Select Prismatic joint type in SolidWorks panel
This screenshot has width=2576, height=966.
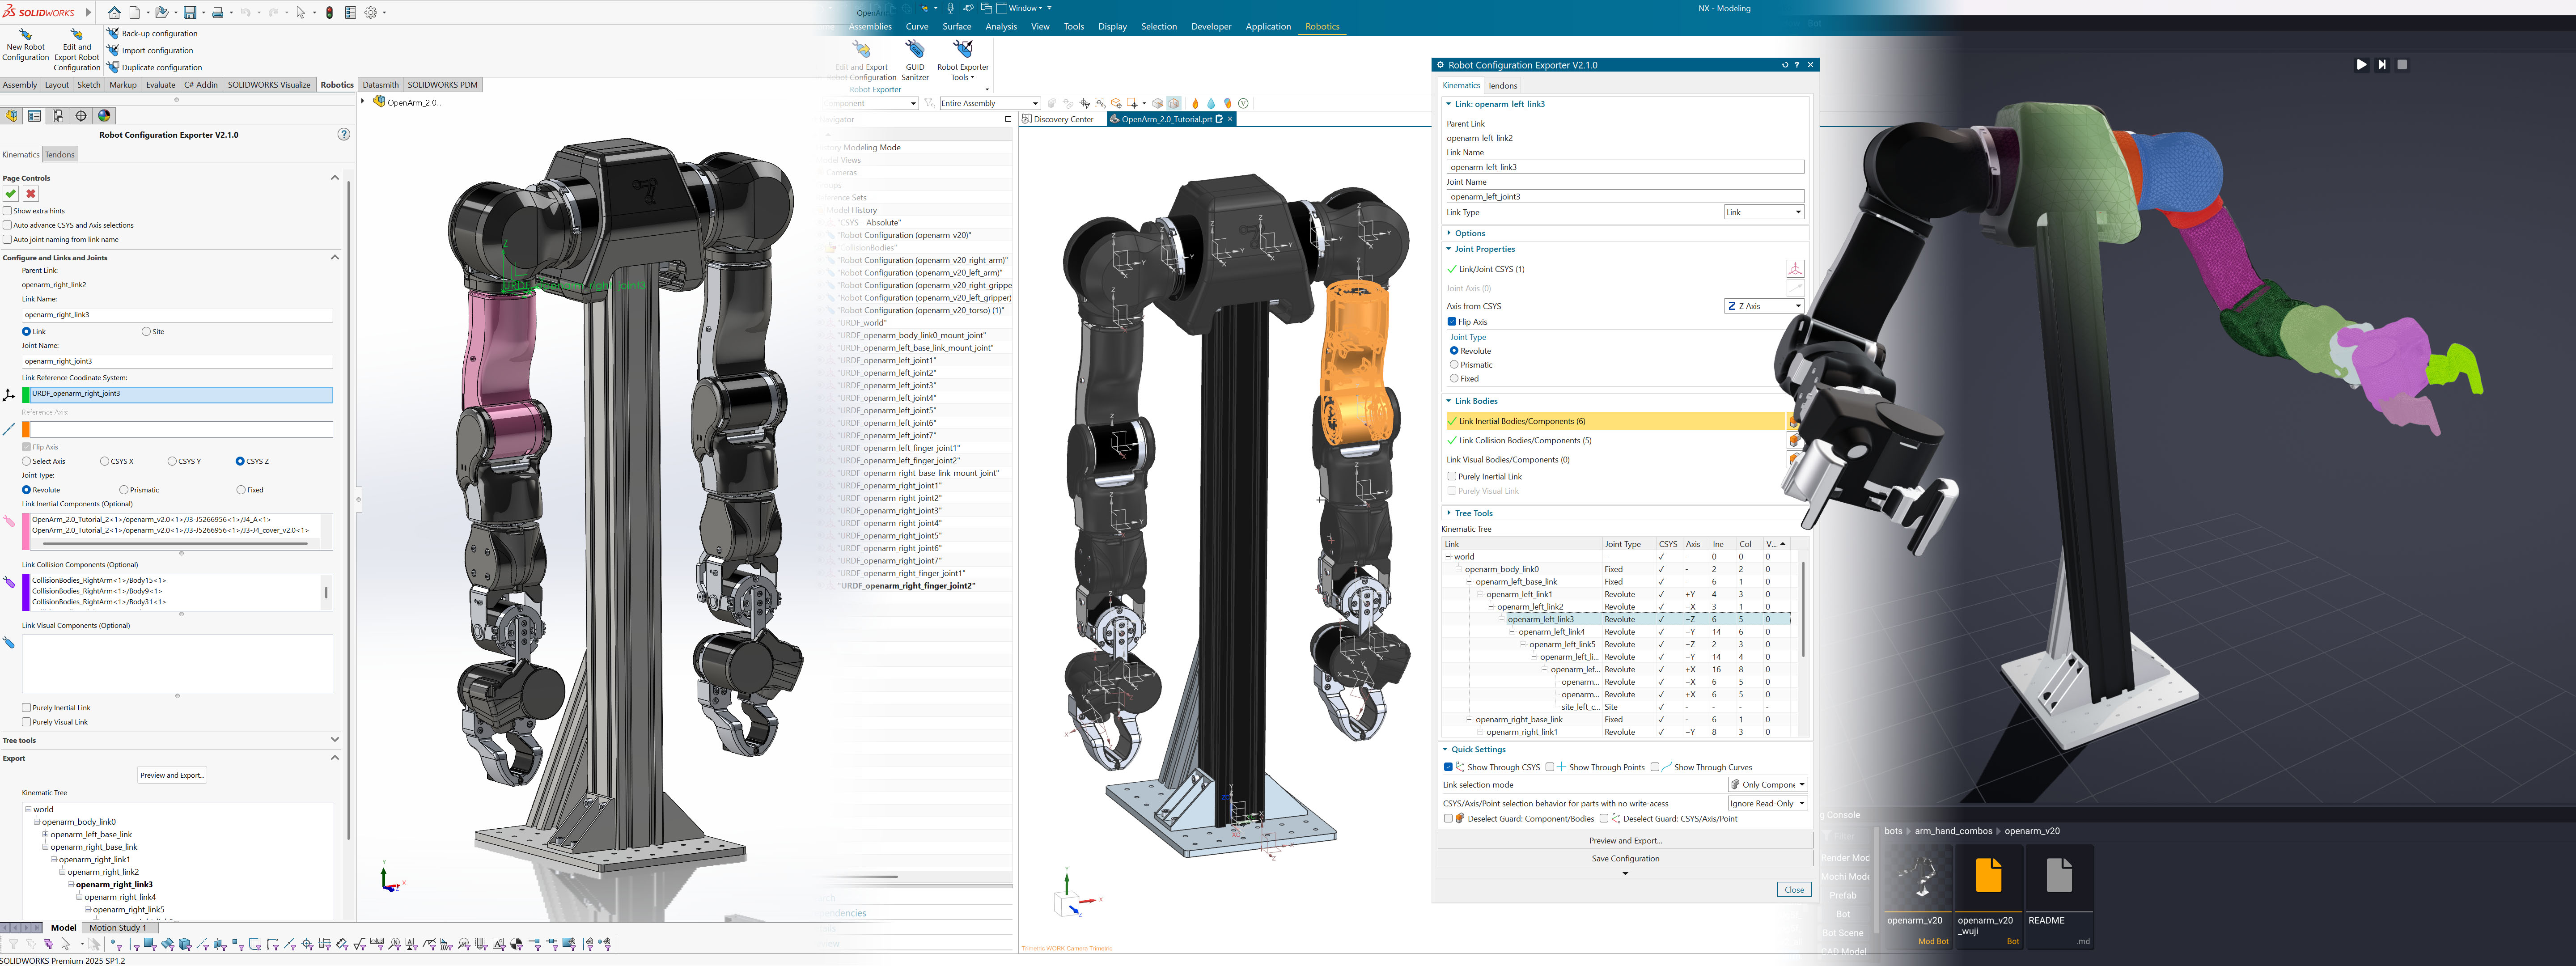point(123,490)
